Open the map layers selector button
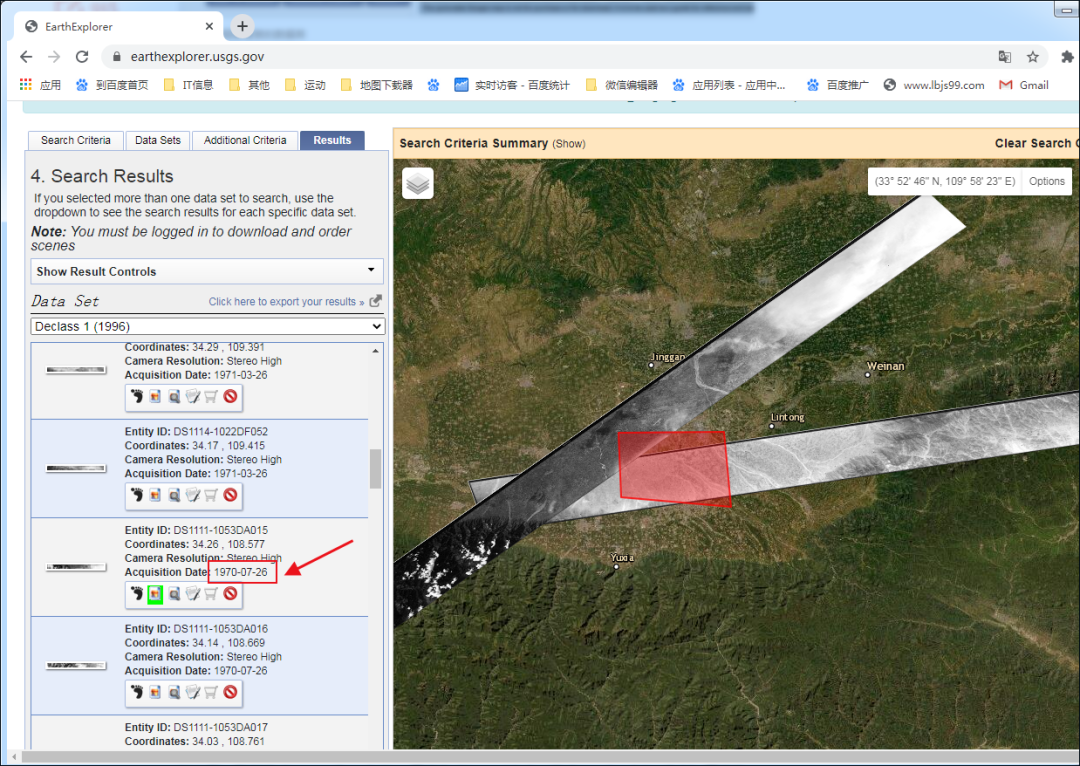This screenshot has width=1080, height=766. coord(417,183)
